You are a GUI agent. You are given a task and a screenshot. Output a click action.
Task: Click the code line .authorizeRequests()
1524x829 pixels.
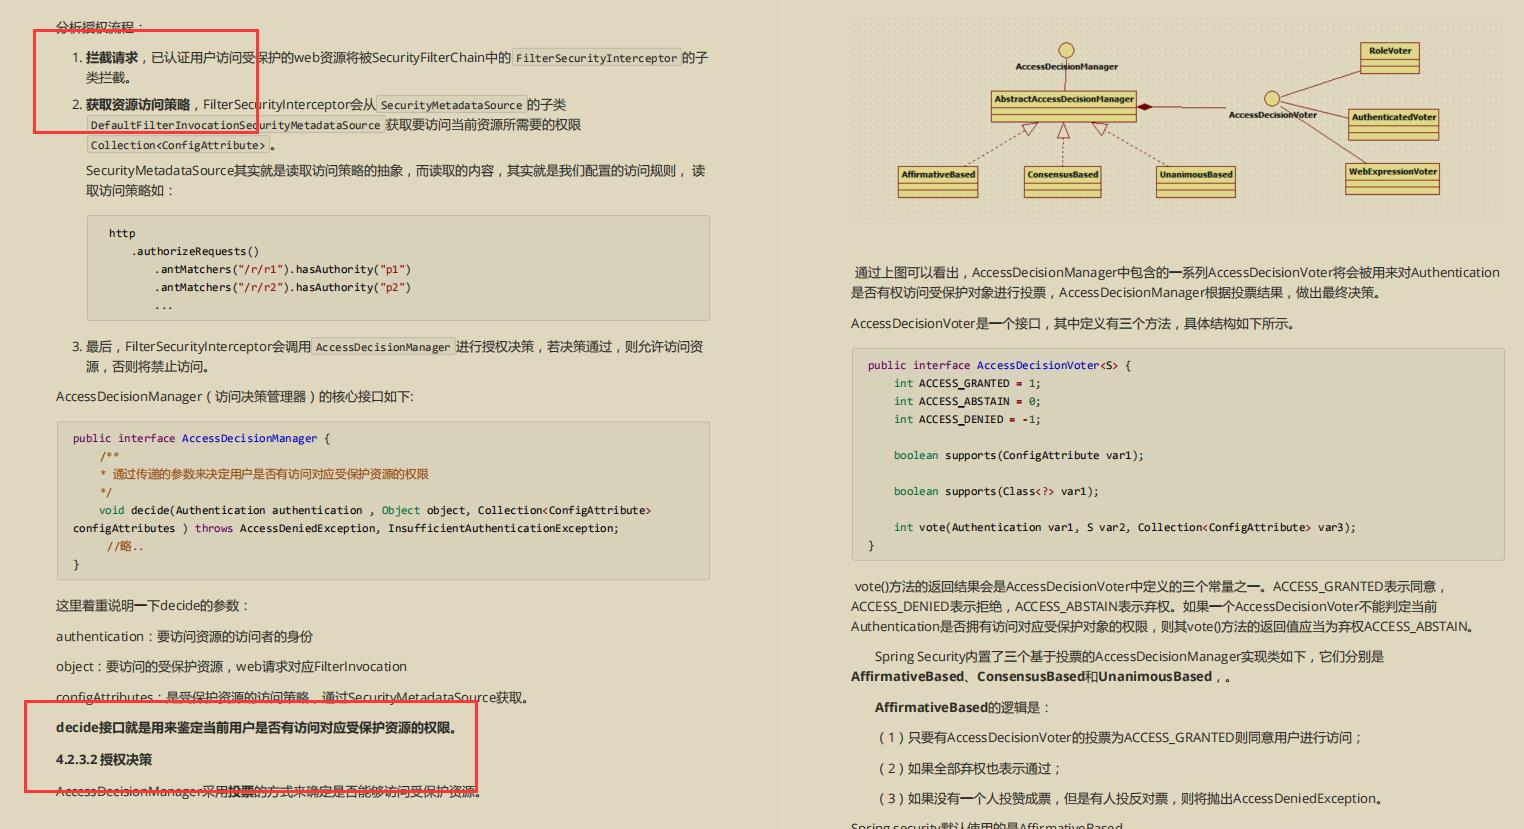click(x=195, y=251)
